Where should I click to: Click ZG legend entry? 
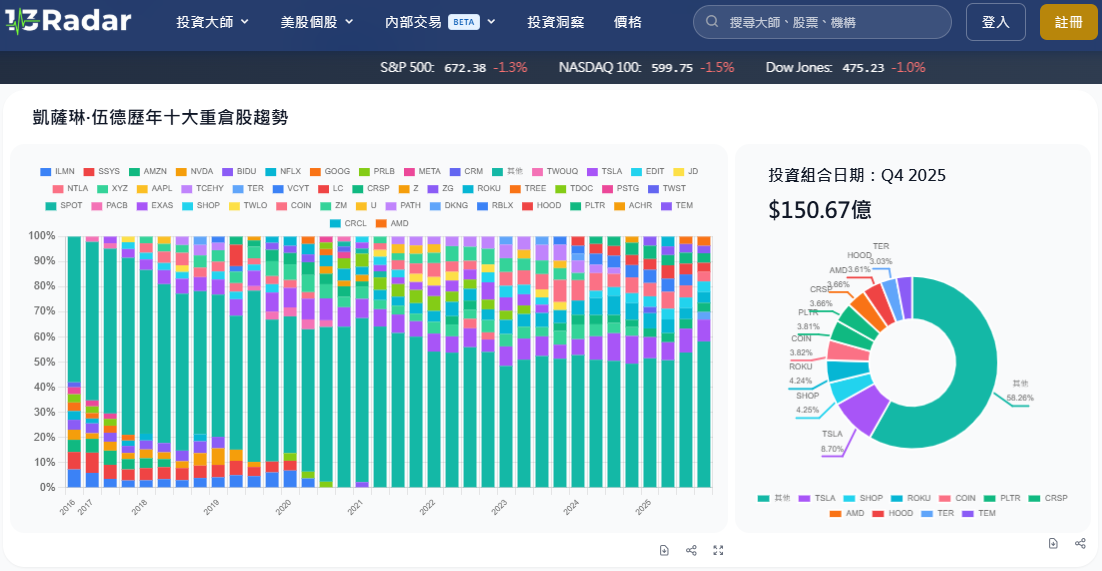(440, 188)
